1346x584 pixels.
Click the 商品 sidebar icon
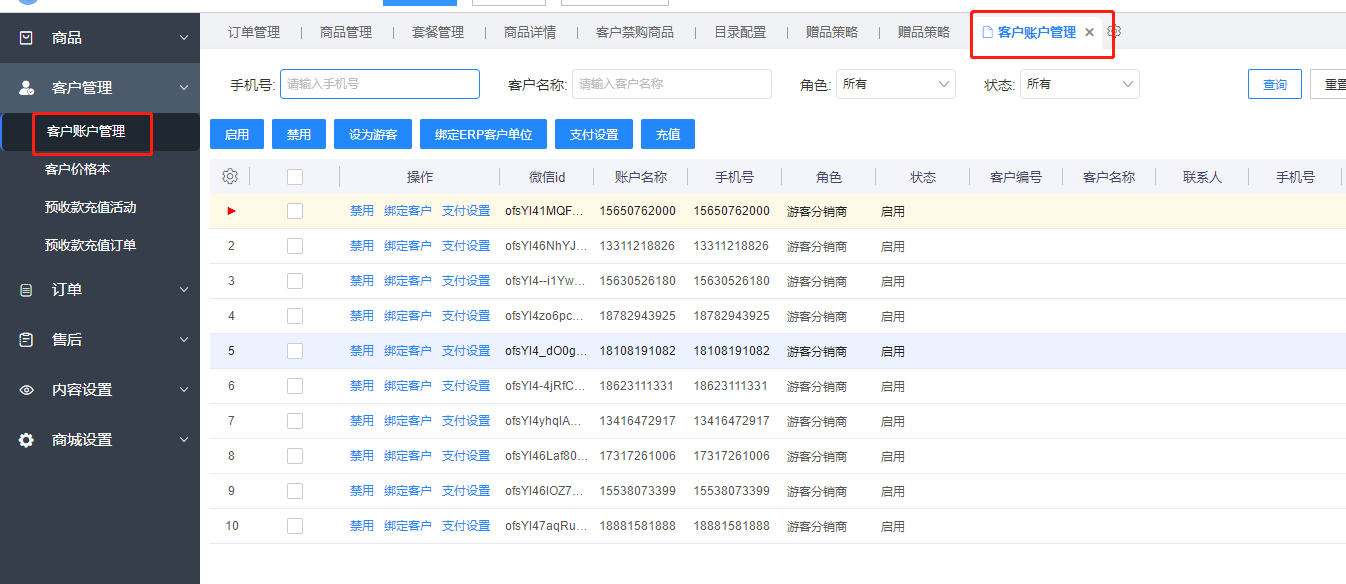(x=27, y=38)
